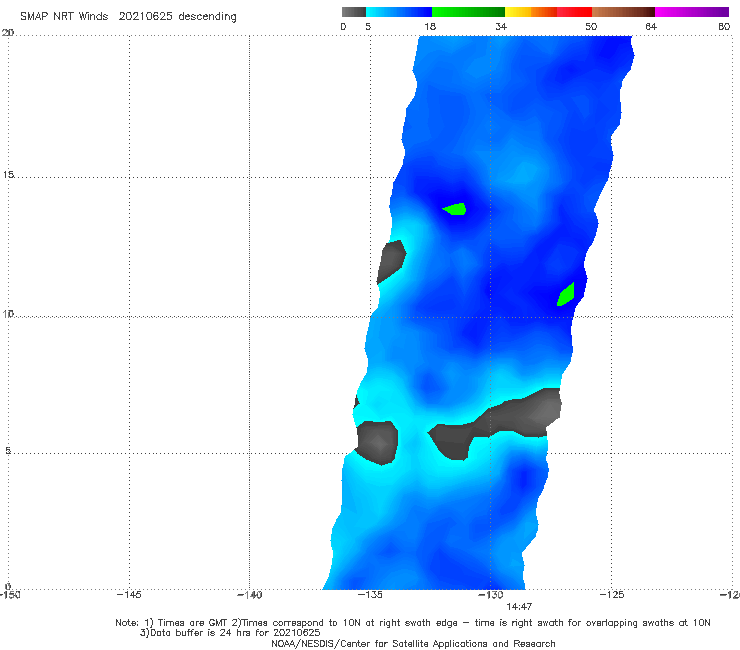Image resolution: width=740 pixels, height=650 pixels.
Task: Click the color bar label '50'
Action: (591, 27)
